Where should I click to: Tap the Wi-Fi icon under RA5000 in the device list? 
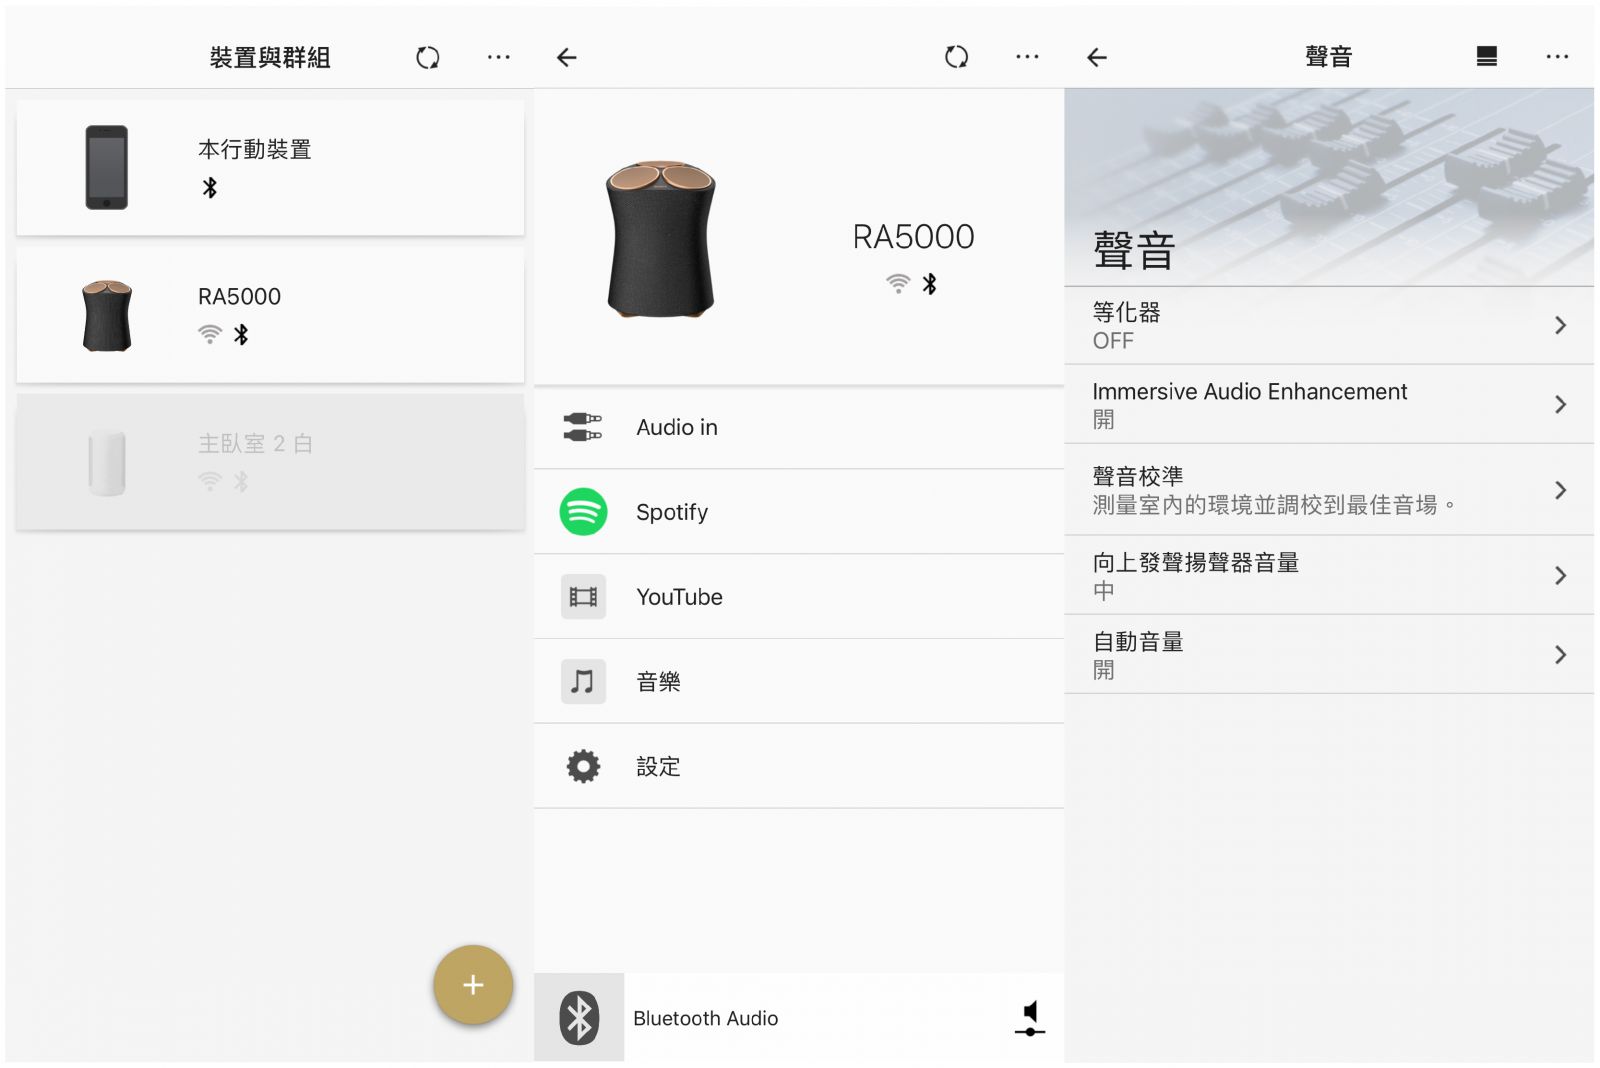tap(210, 335)
